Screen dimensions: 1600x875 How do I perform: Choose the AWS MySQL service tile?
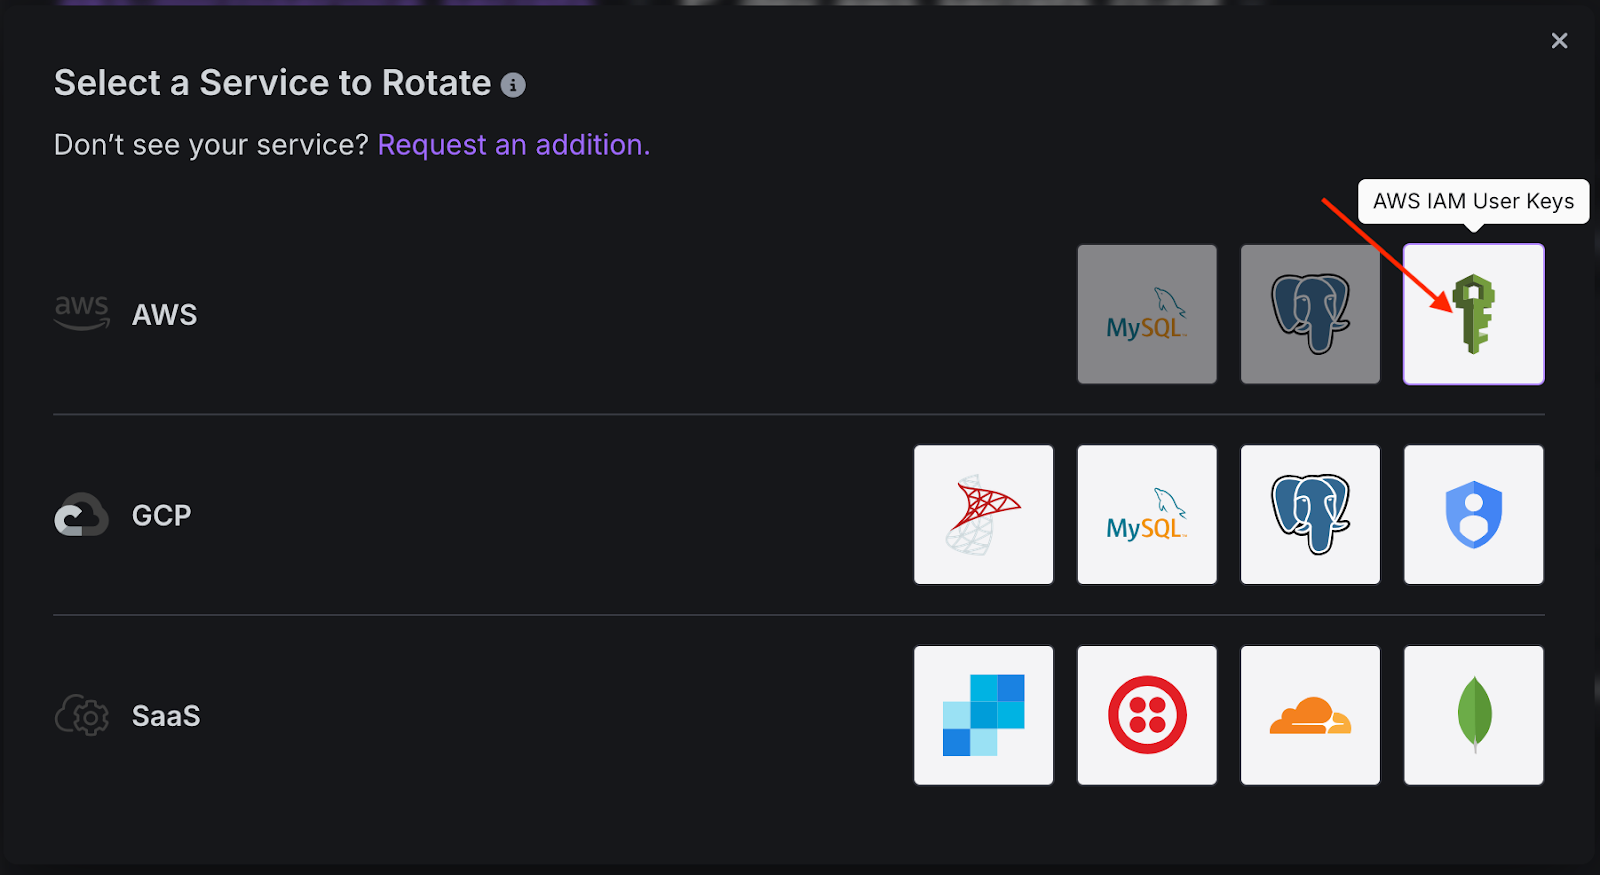click(x=1147, y=314)
